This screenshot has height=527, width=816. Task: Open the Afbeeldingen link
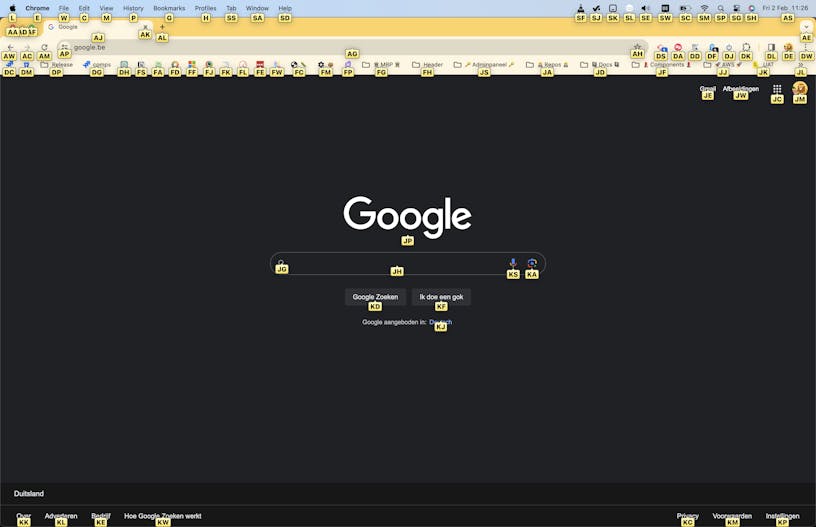tap(741, 89)
